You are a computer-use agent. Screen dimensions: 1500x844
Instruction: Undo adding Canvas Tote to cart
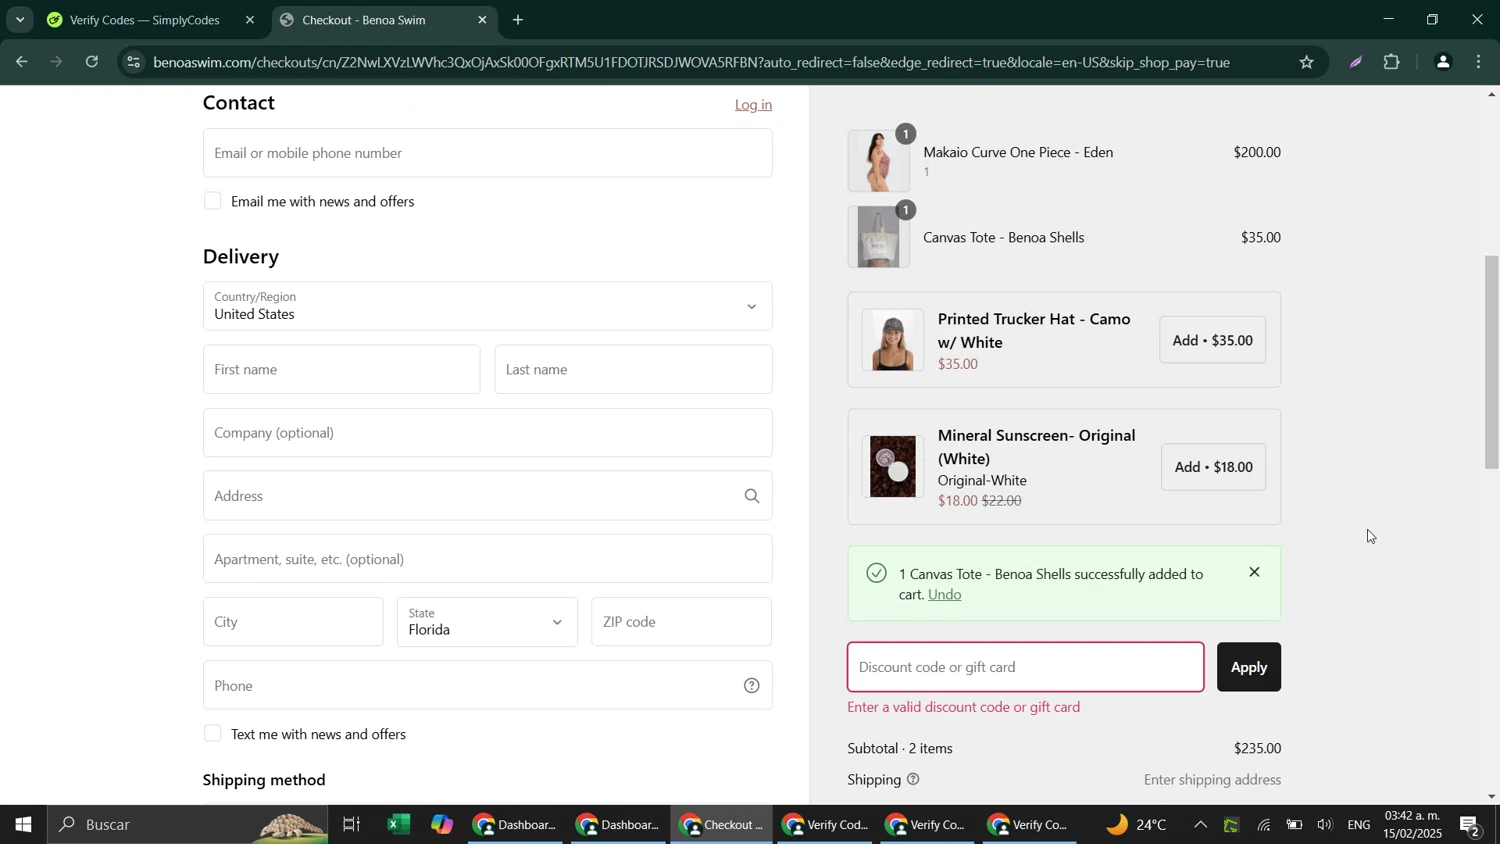point(944,594)
